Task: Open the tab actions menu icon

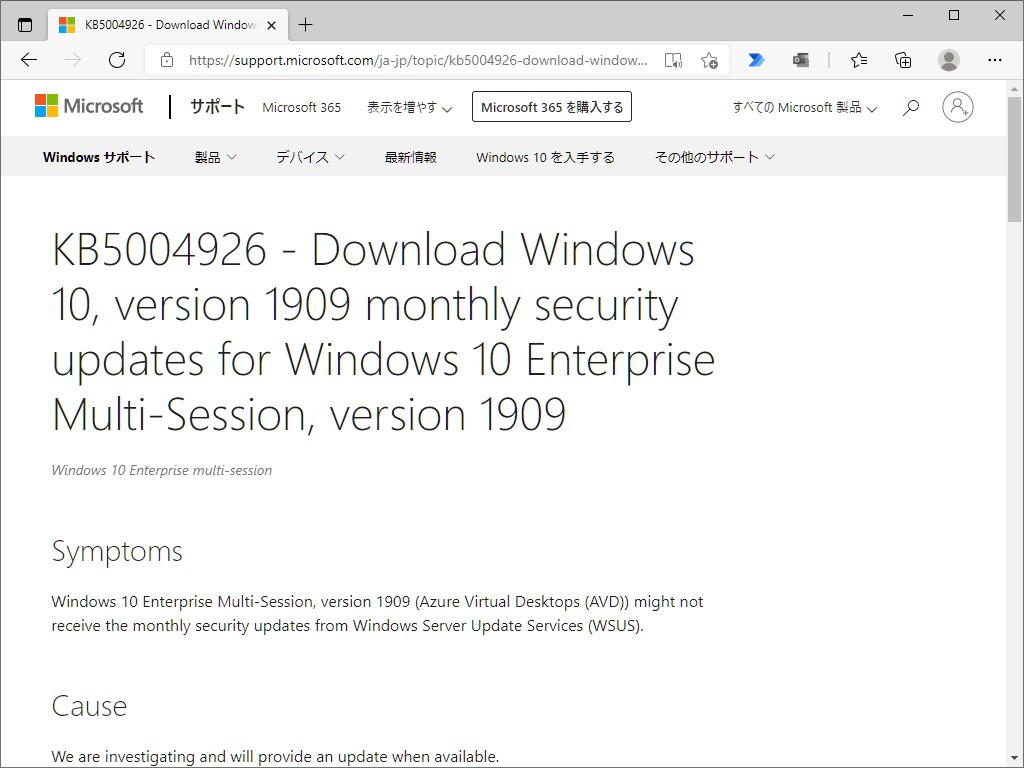Action: (25, 25)
